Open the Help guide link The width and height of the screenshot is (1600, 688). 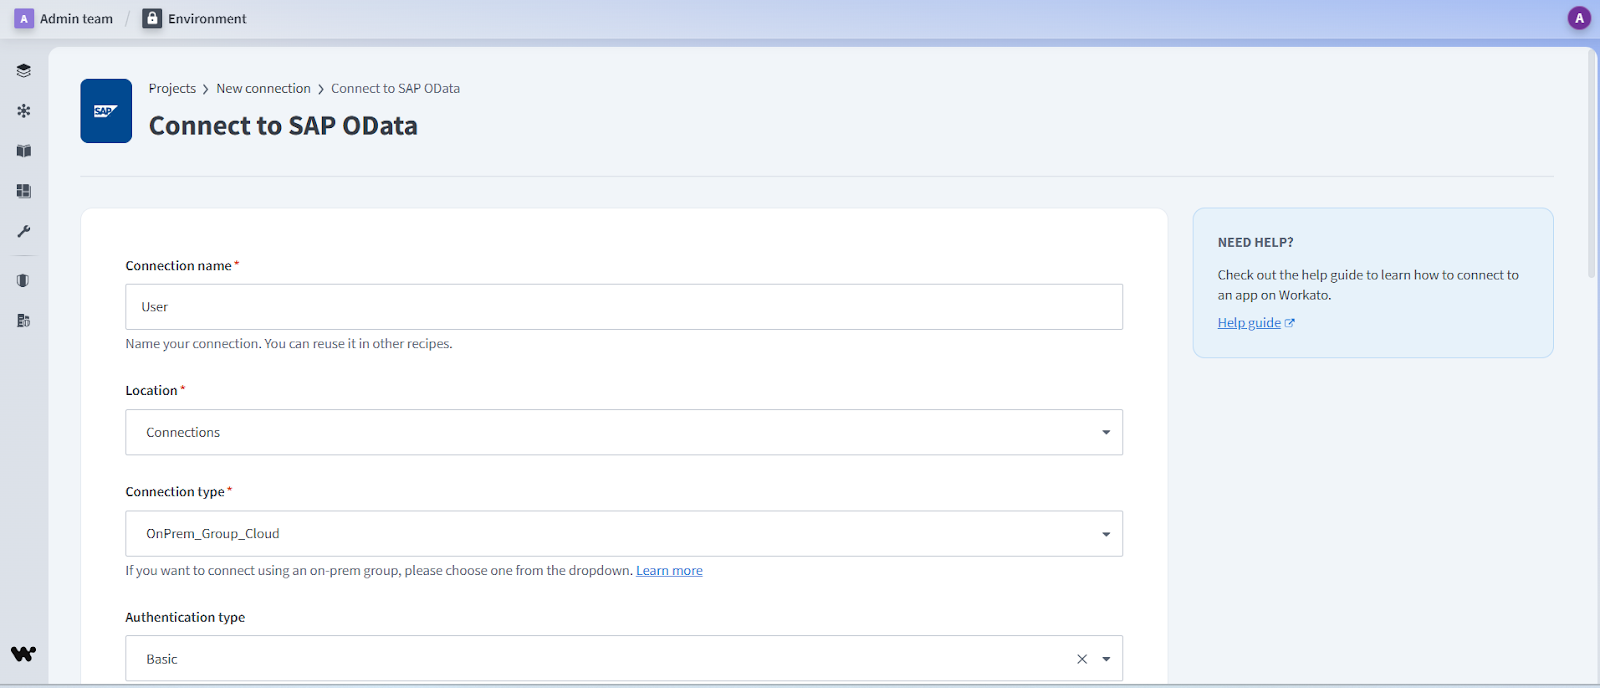(1249, 323)
